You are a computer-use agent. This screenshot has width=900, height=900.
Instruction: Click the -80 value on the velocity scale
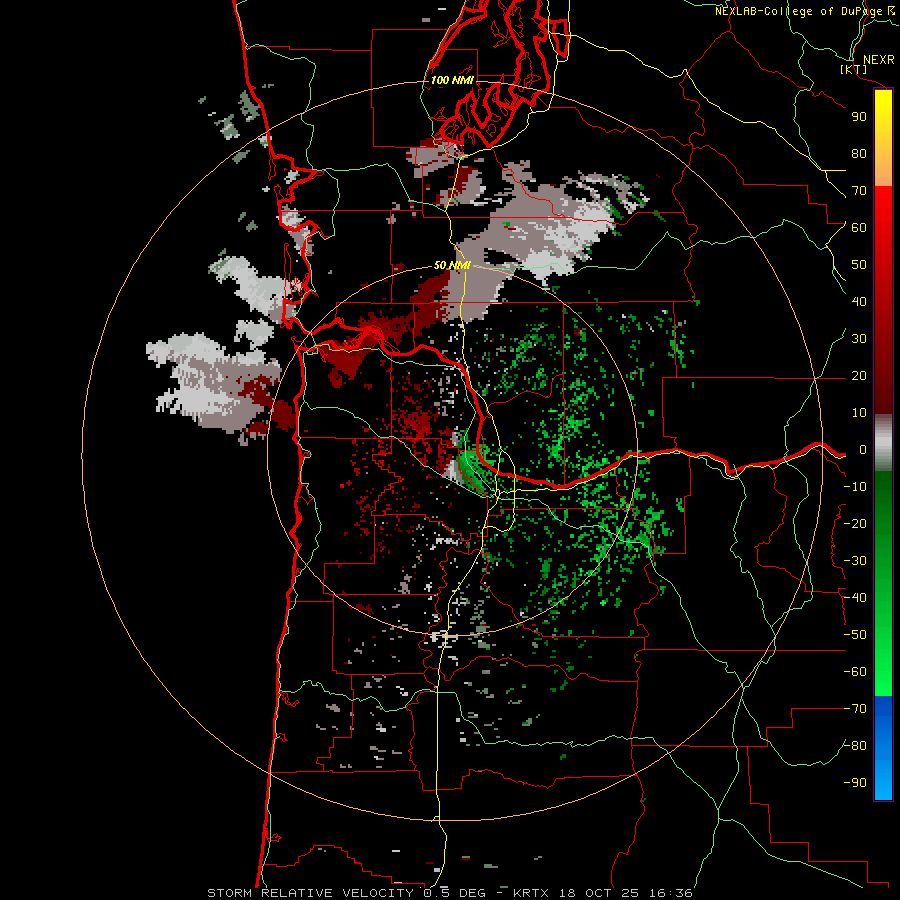[x=855, y=746]
